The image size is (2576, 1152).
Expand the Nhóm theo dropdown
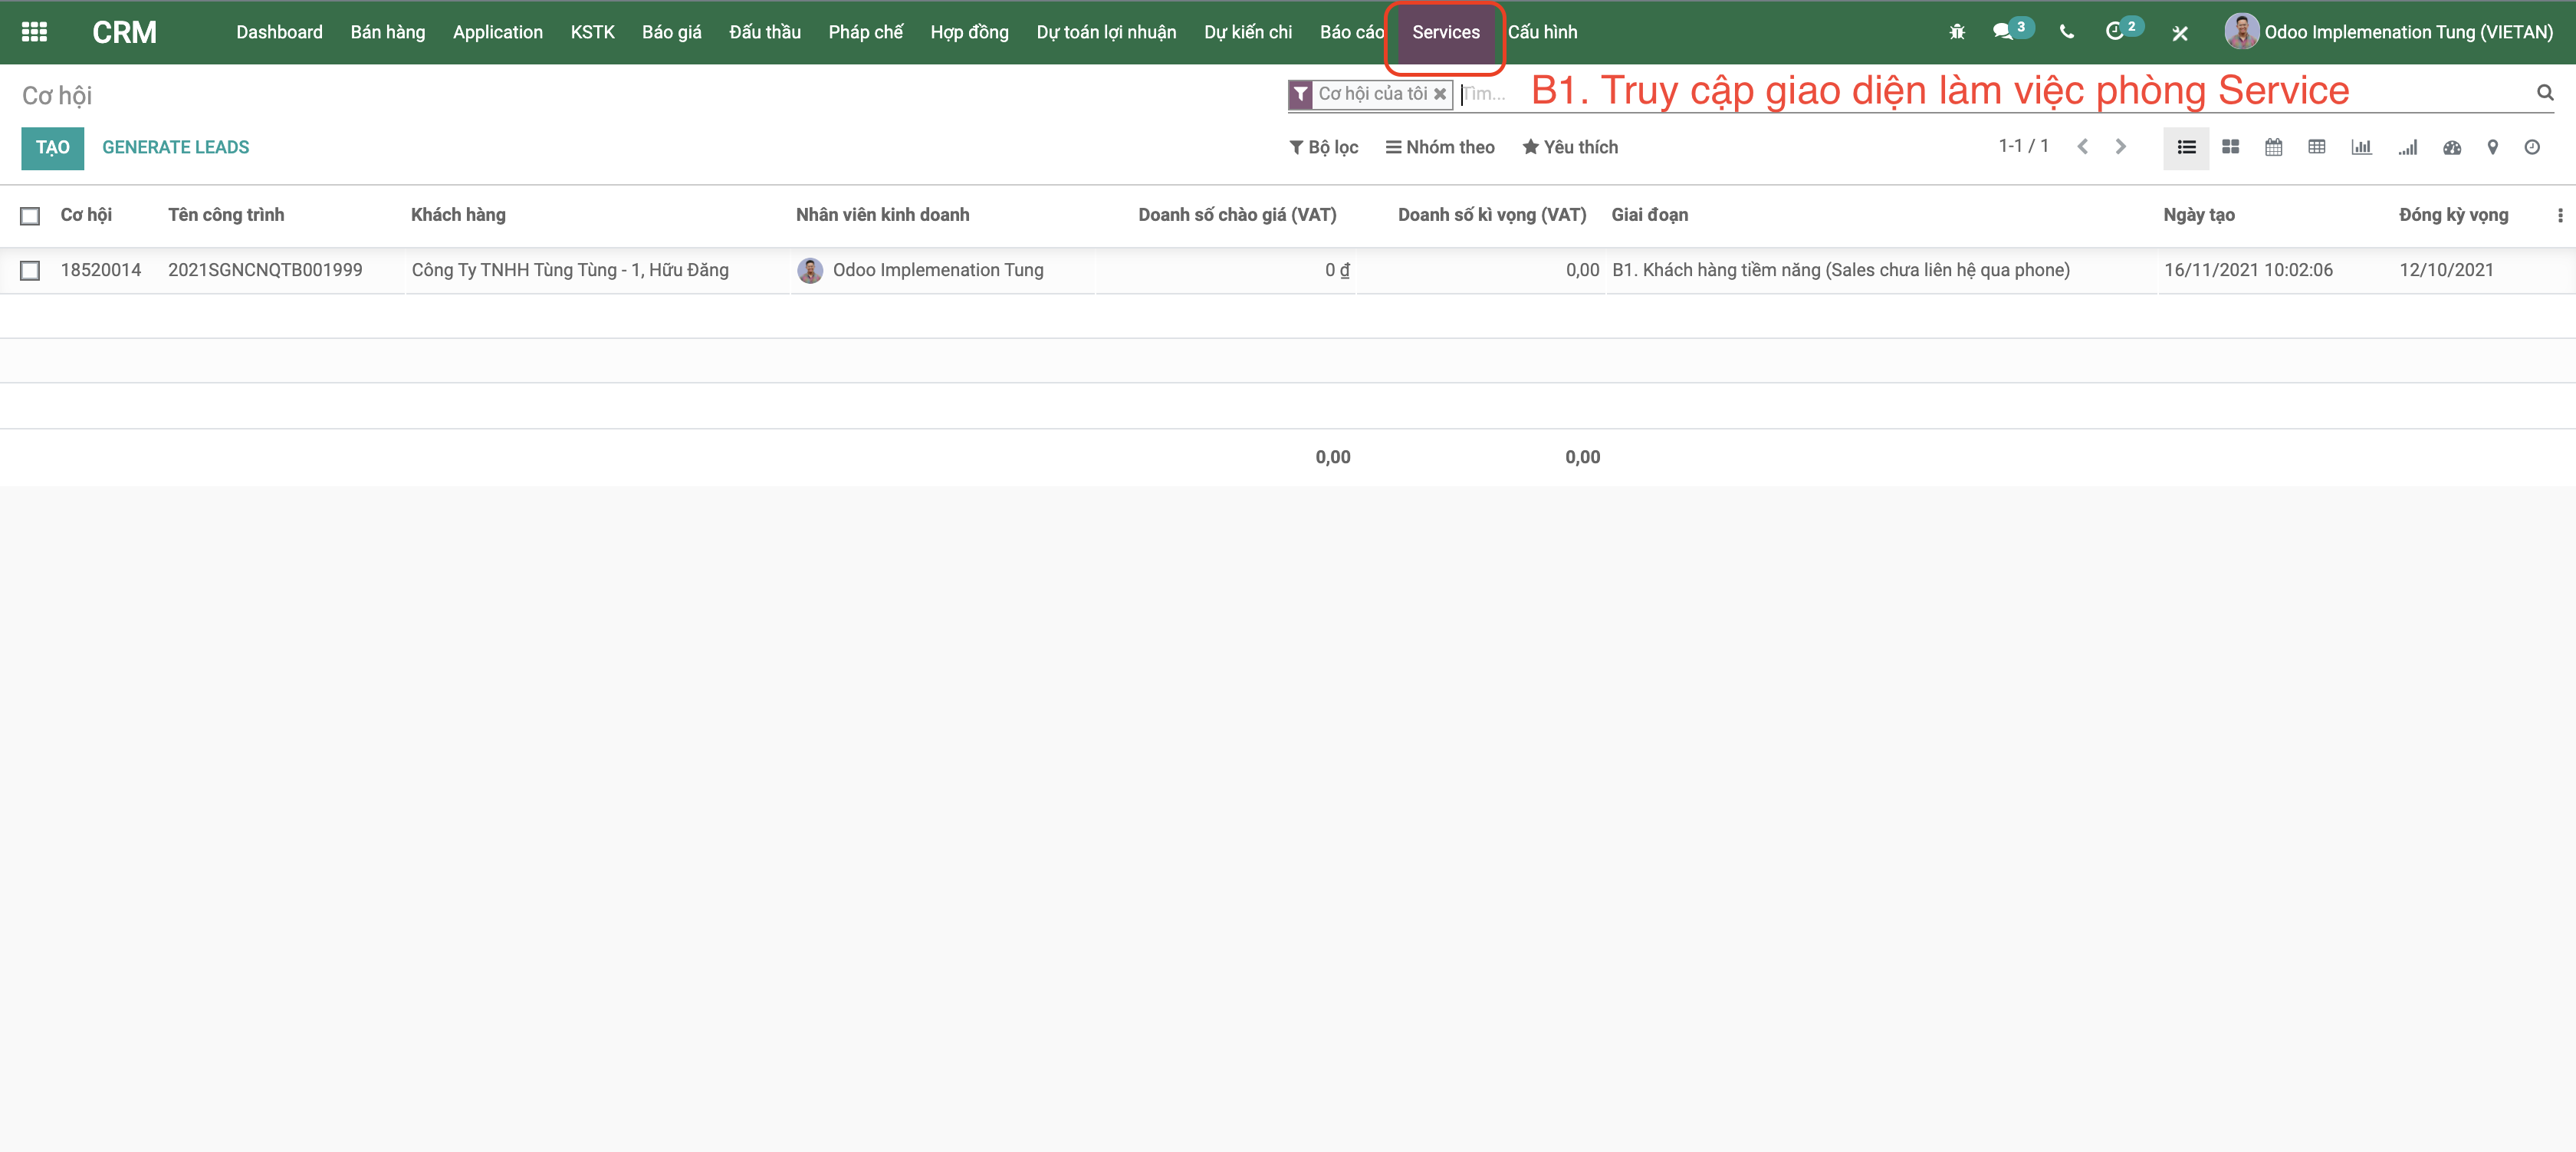[x=1440, y=147]
